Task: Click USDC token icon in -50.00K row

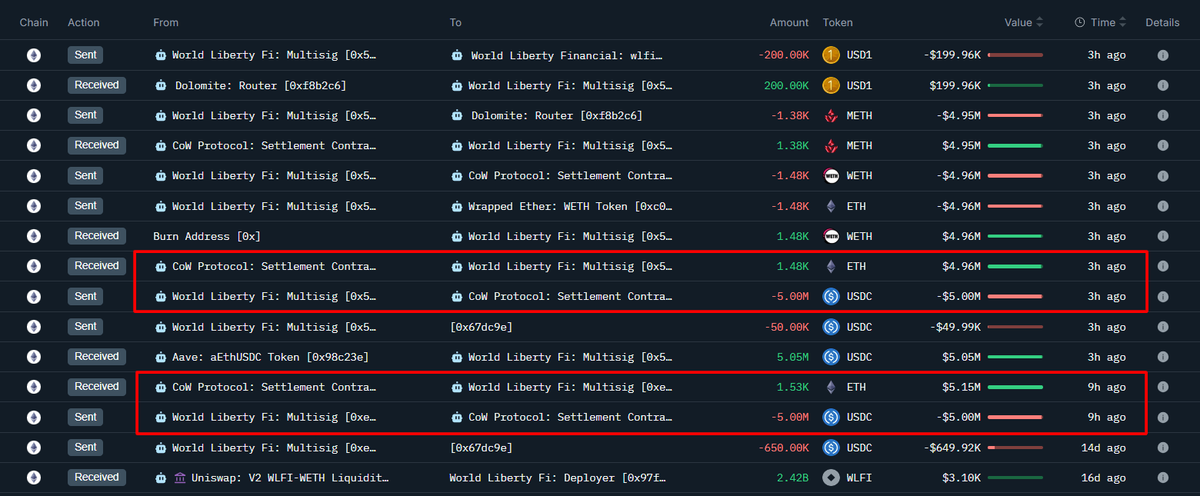Action: [x=831, y=327]
